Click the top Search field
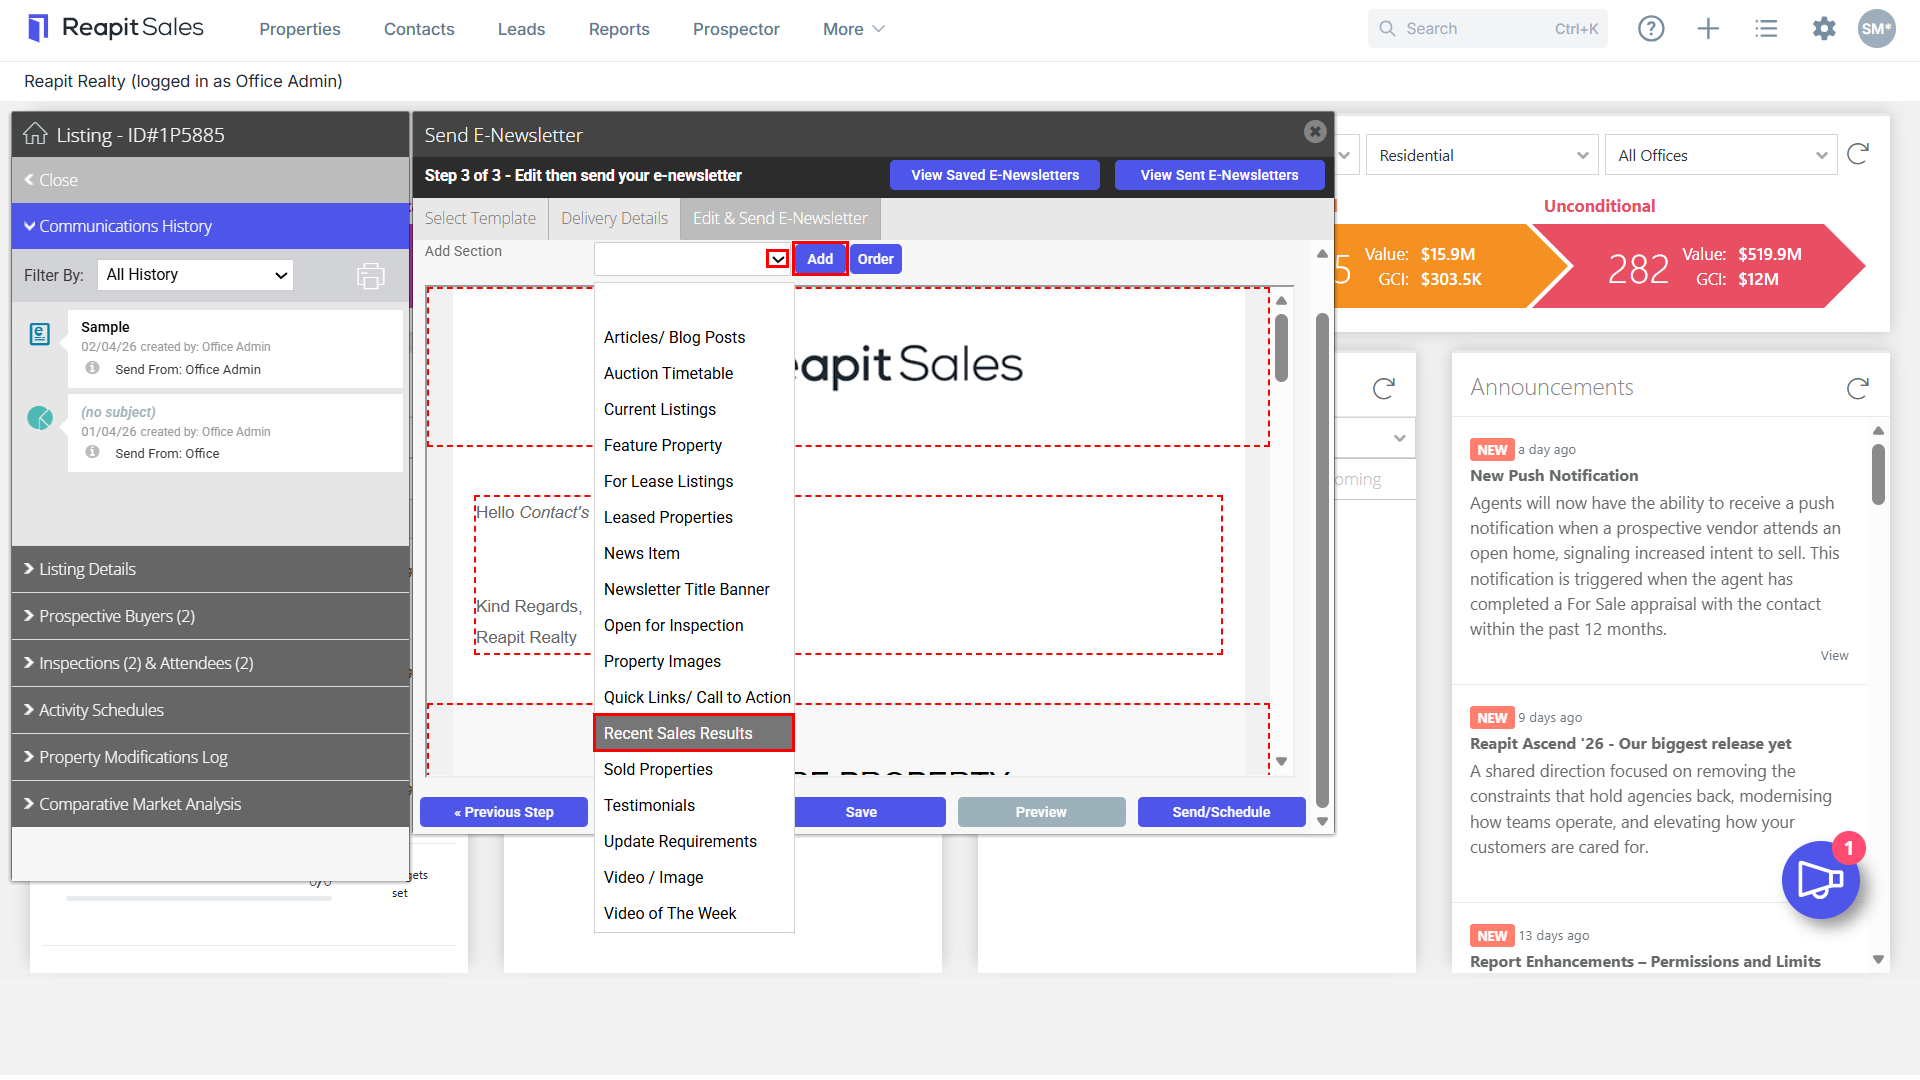Screen dimensions: 1920x1080 (1487, 29)
